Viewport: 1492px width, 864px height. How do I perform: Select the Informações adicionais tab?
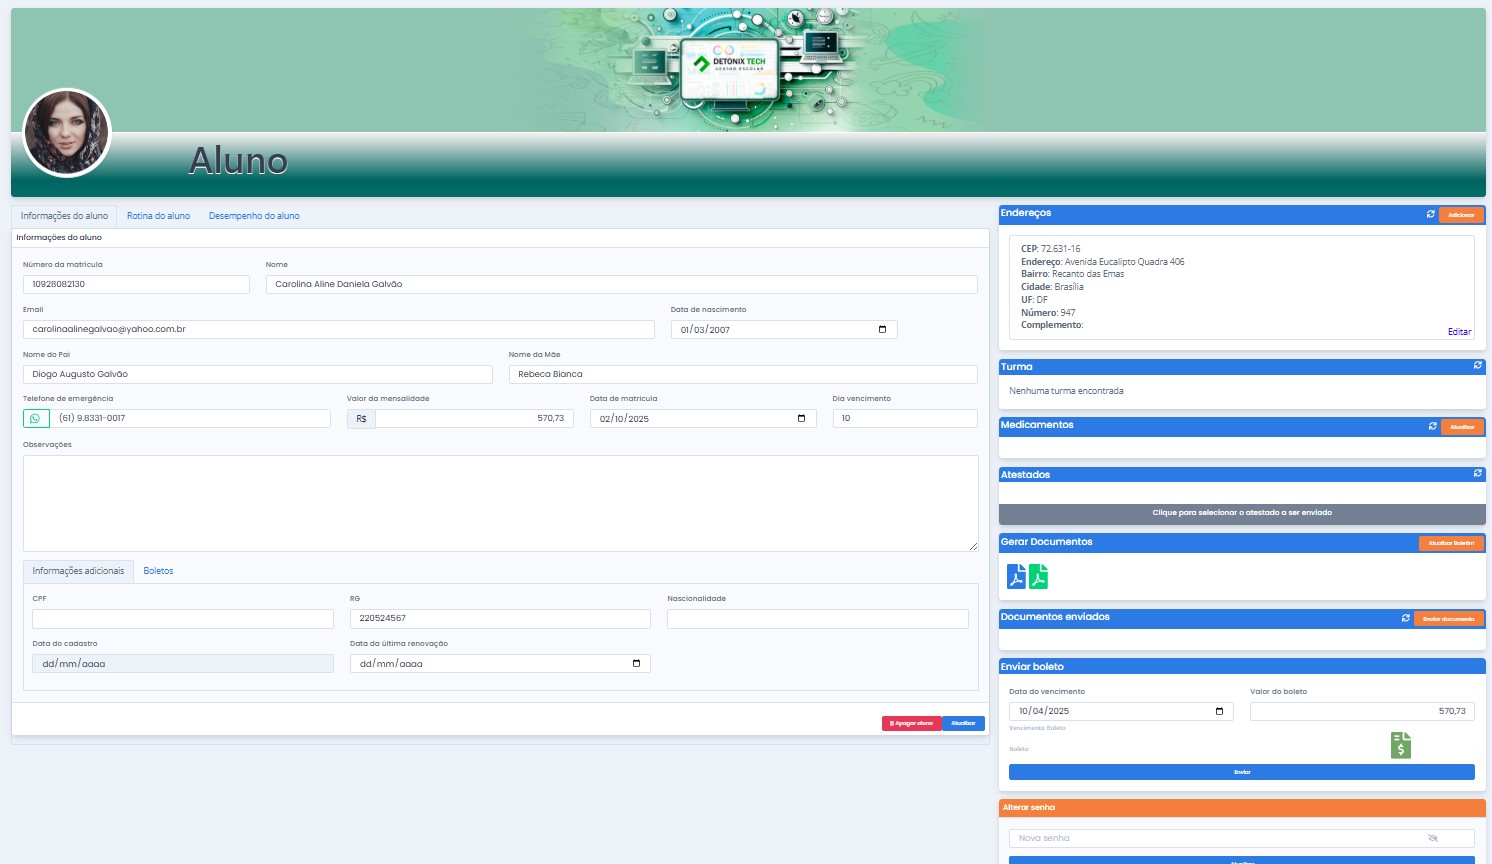78,571
